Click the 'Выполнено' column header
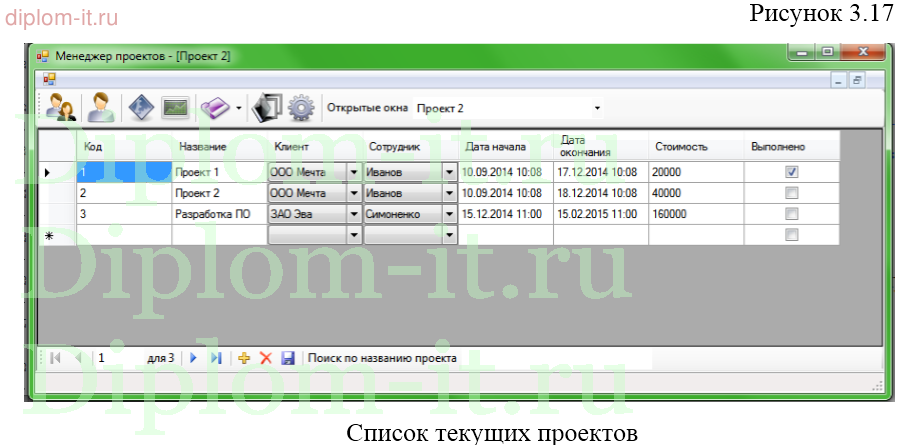The height and width of the screenshot is (445, 915). (791, 146)
